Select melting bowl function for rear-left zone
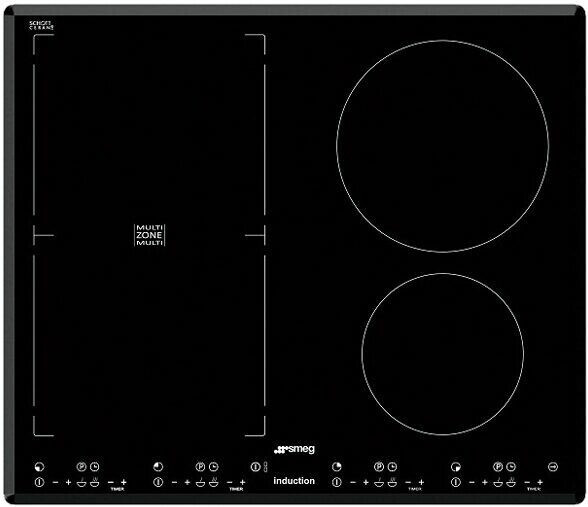 click(x=200, y=483)
